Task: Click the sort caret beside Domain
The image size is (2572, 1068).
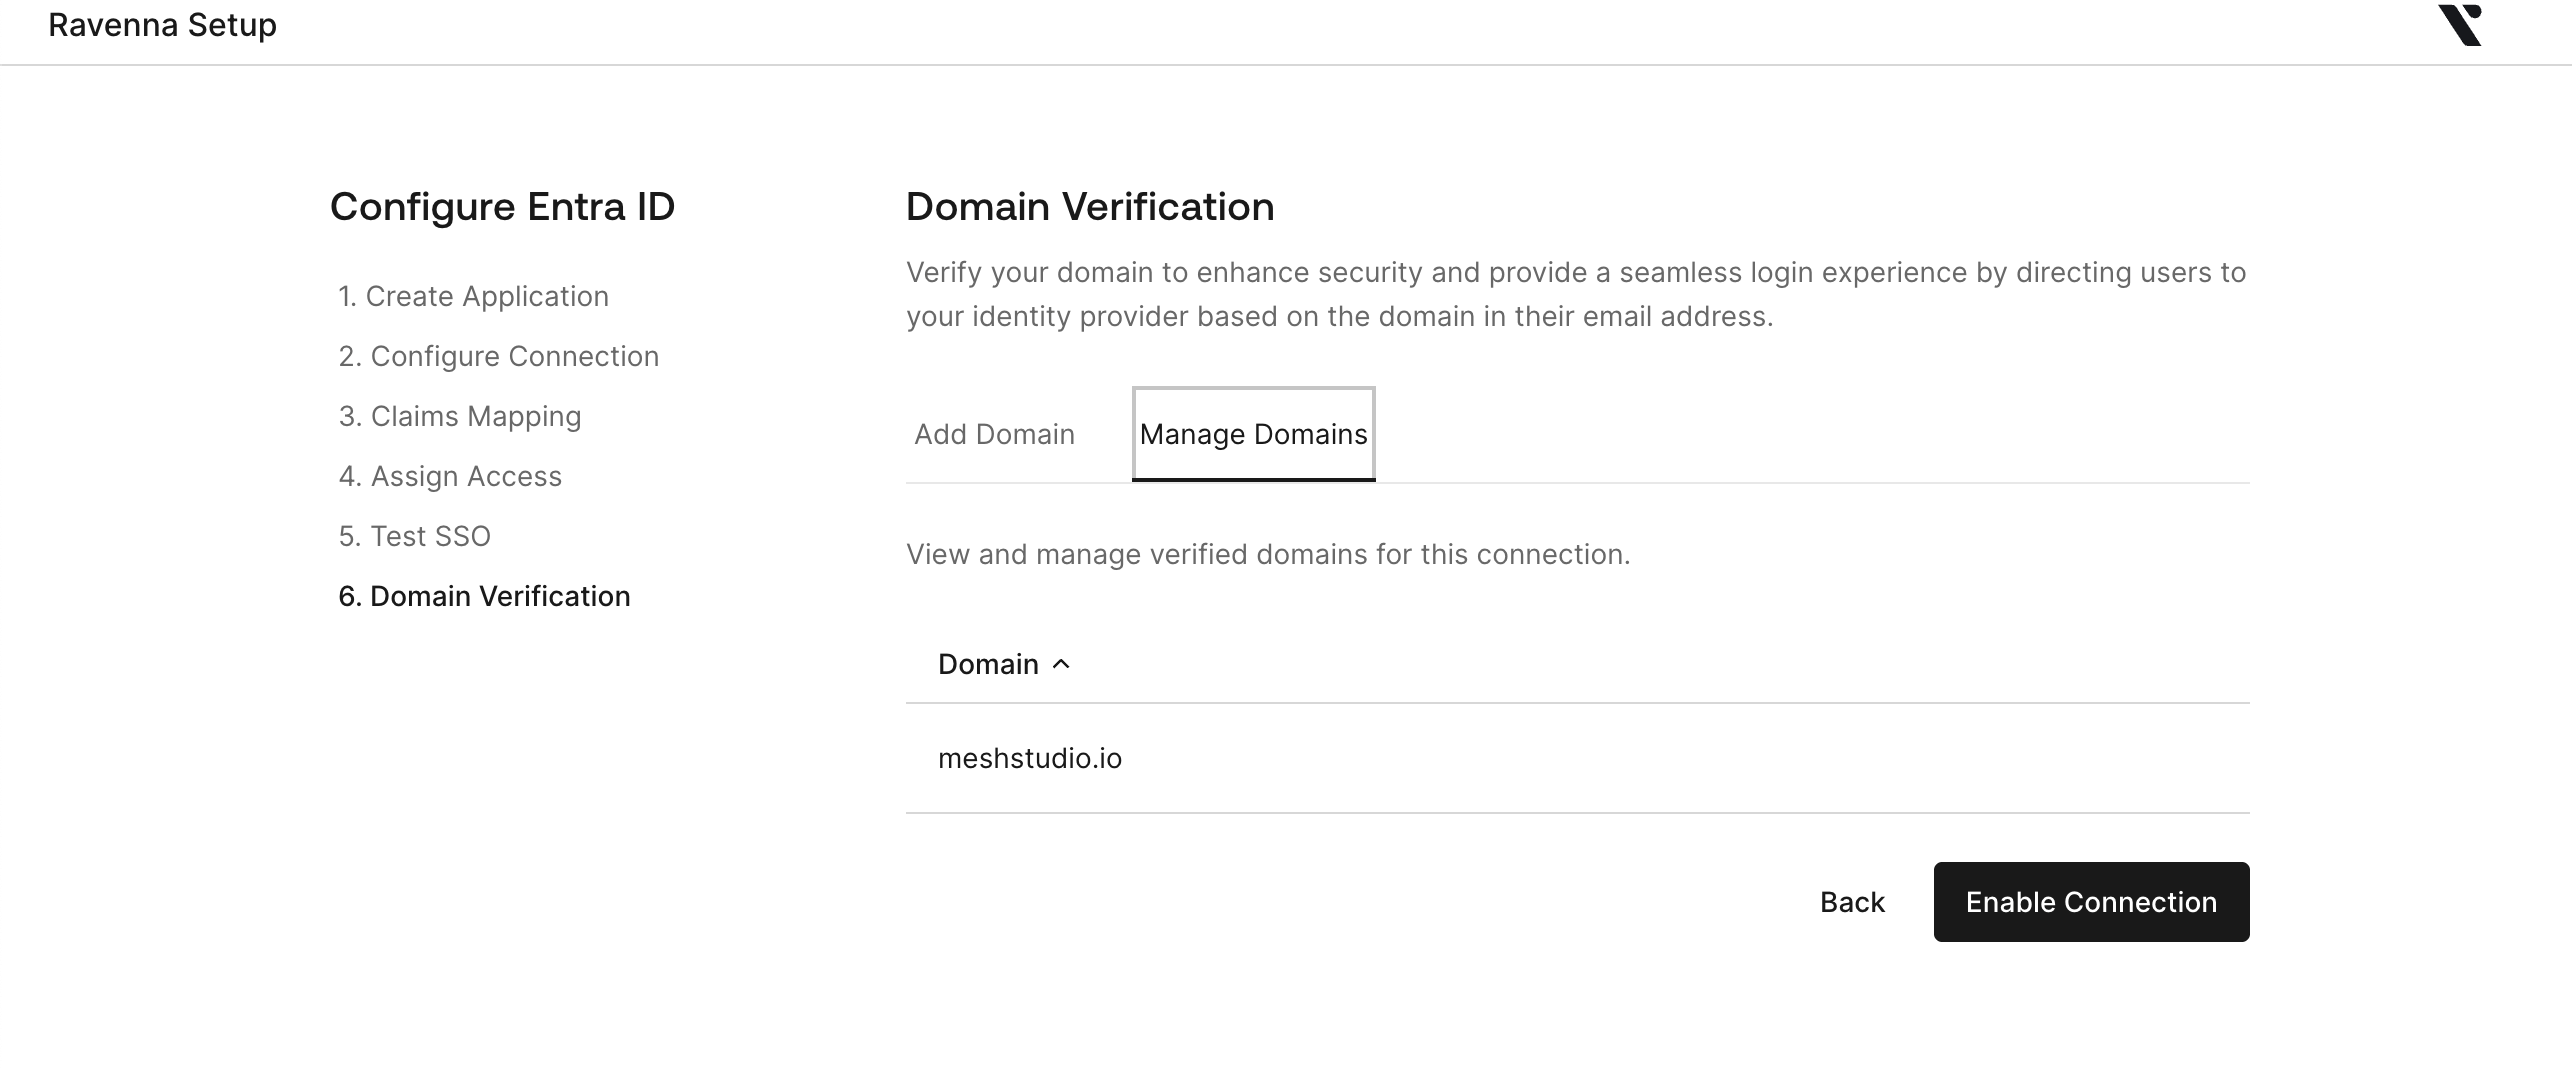Action: click(x=1062, y=664)
